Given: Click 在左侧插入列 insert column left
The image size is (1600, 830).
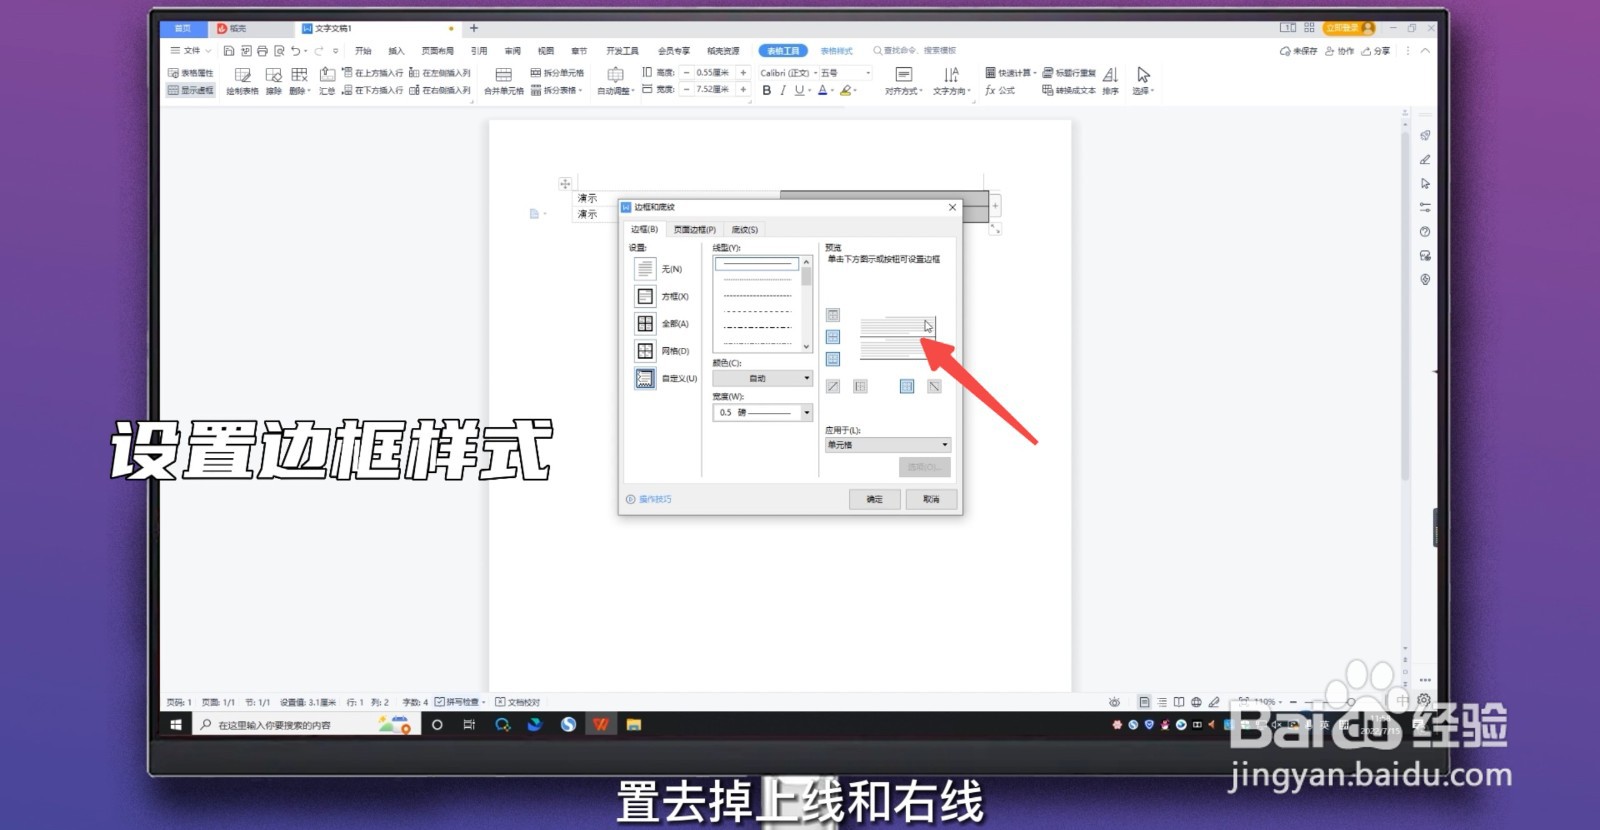Looking at the screenshot, I should [440, 73].
